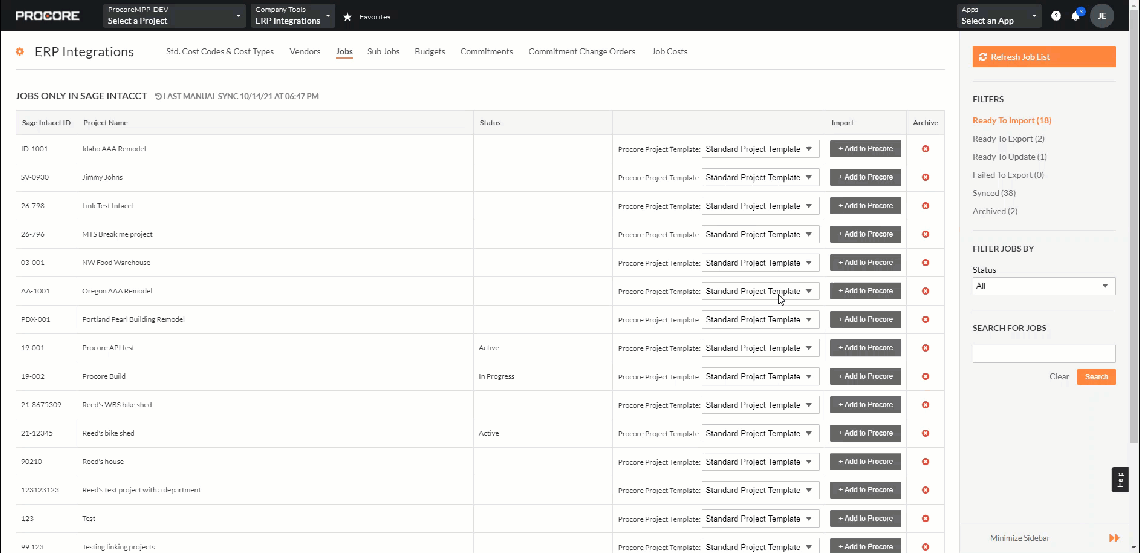Click the Minimize Sidebar arrows

(1114, 538)
